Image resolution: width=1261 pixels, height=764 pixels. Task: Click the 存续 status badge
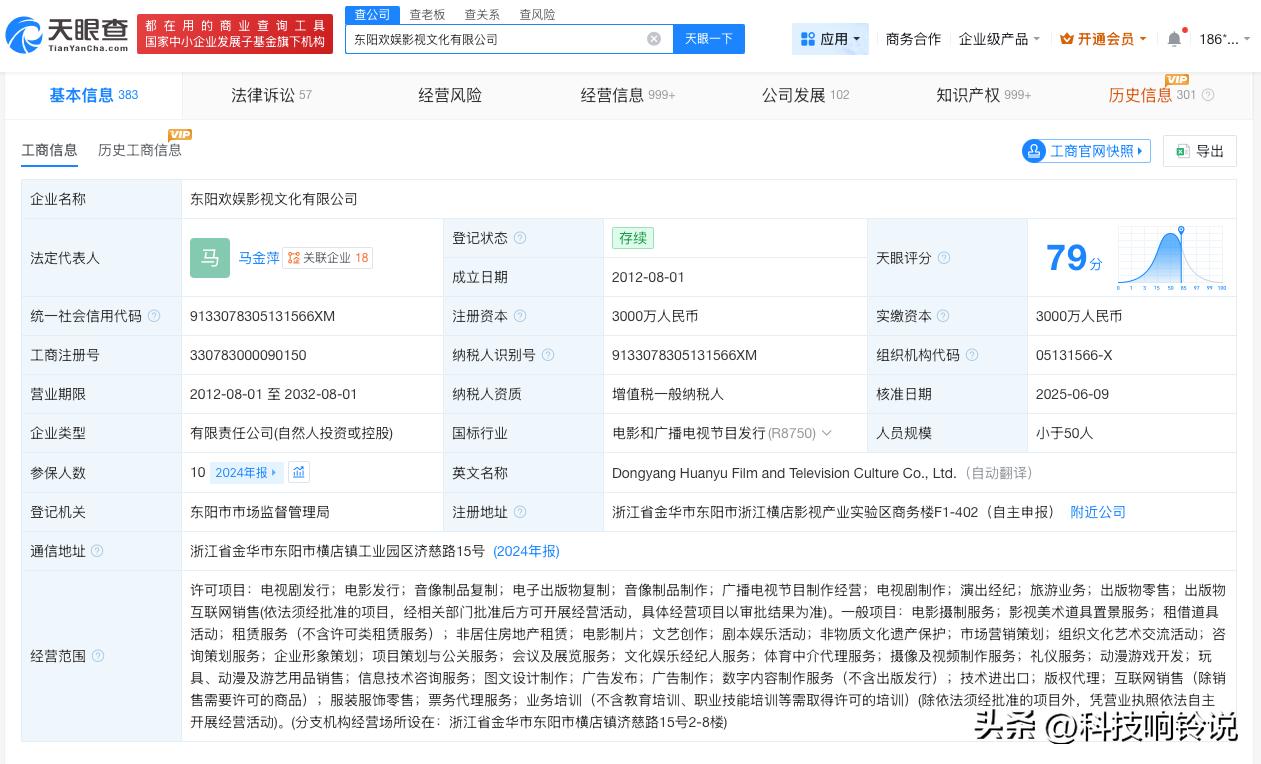point(633,238)
